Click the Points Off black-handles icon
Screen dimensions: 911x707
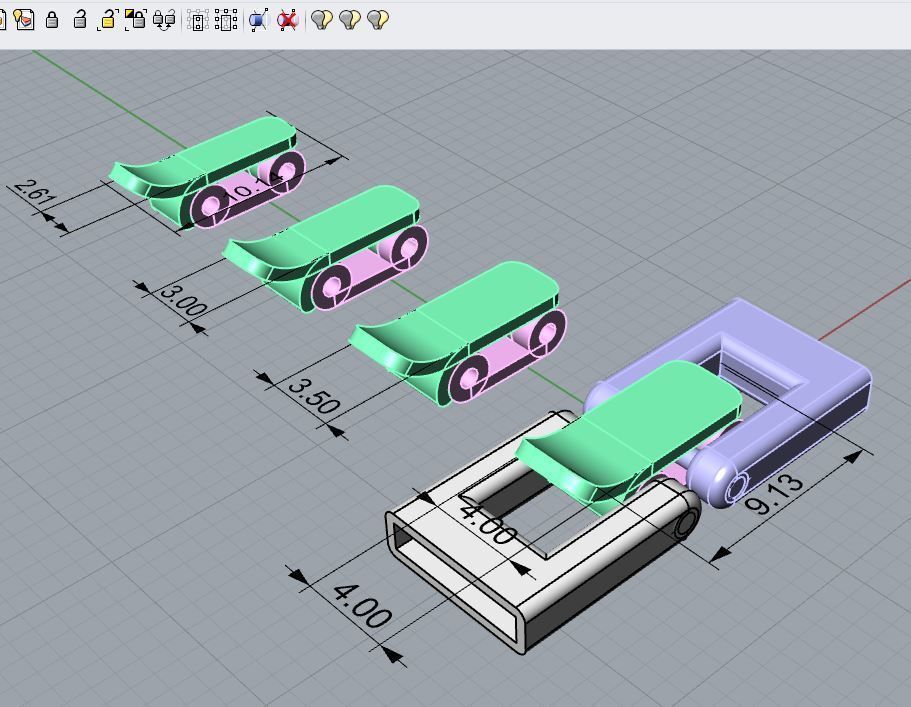[x=226, y=20]
